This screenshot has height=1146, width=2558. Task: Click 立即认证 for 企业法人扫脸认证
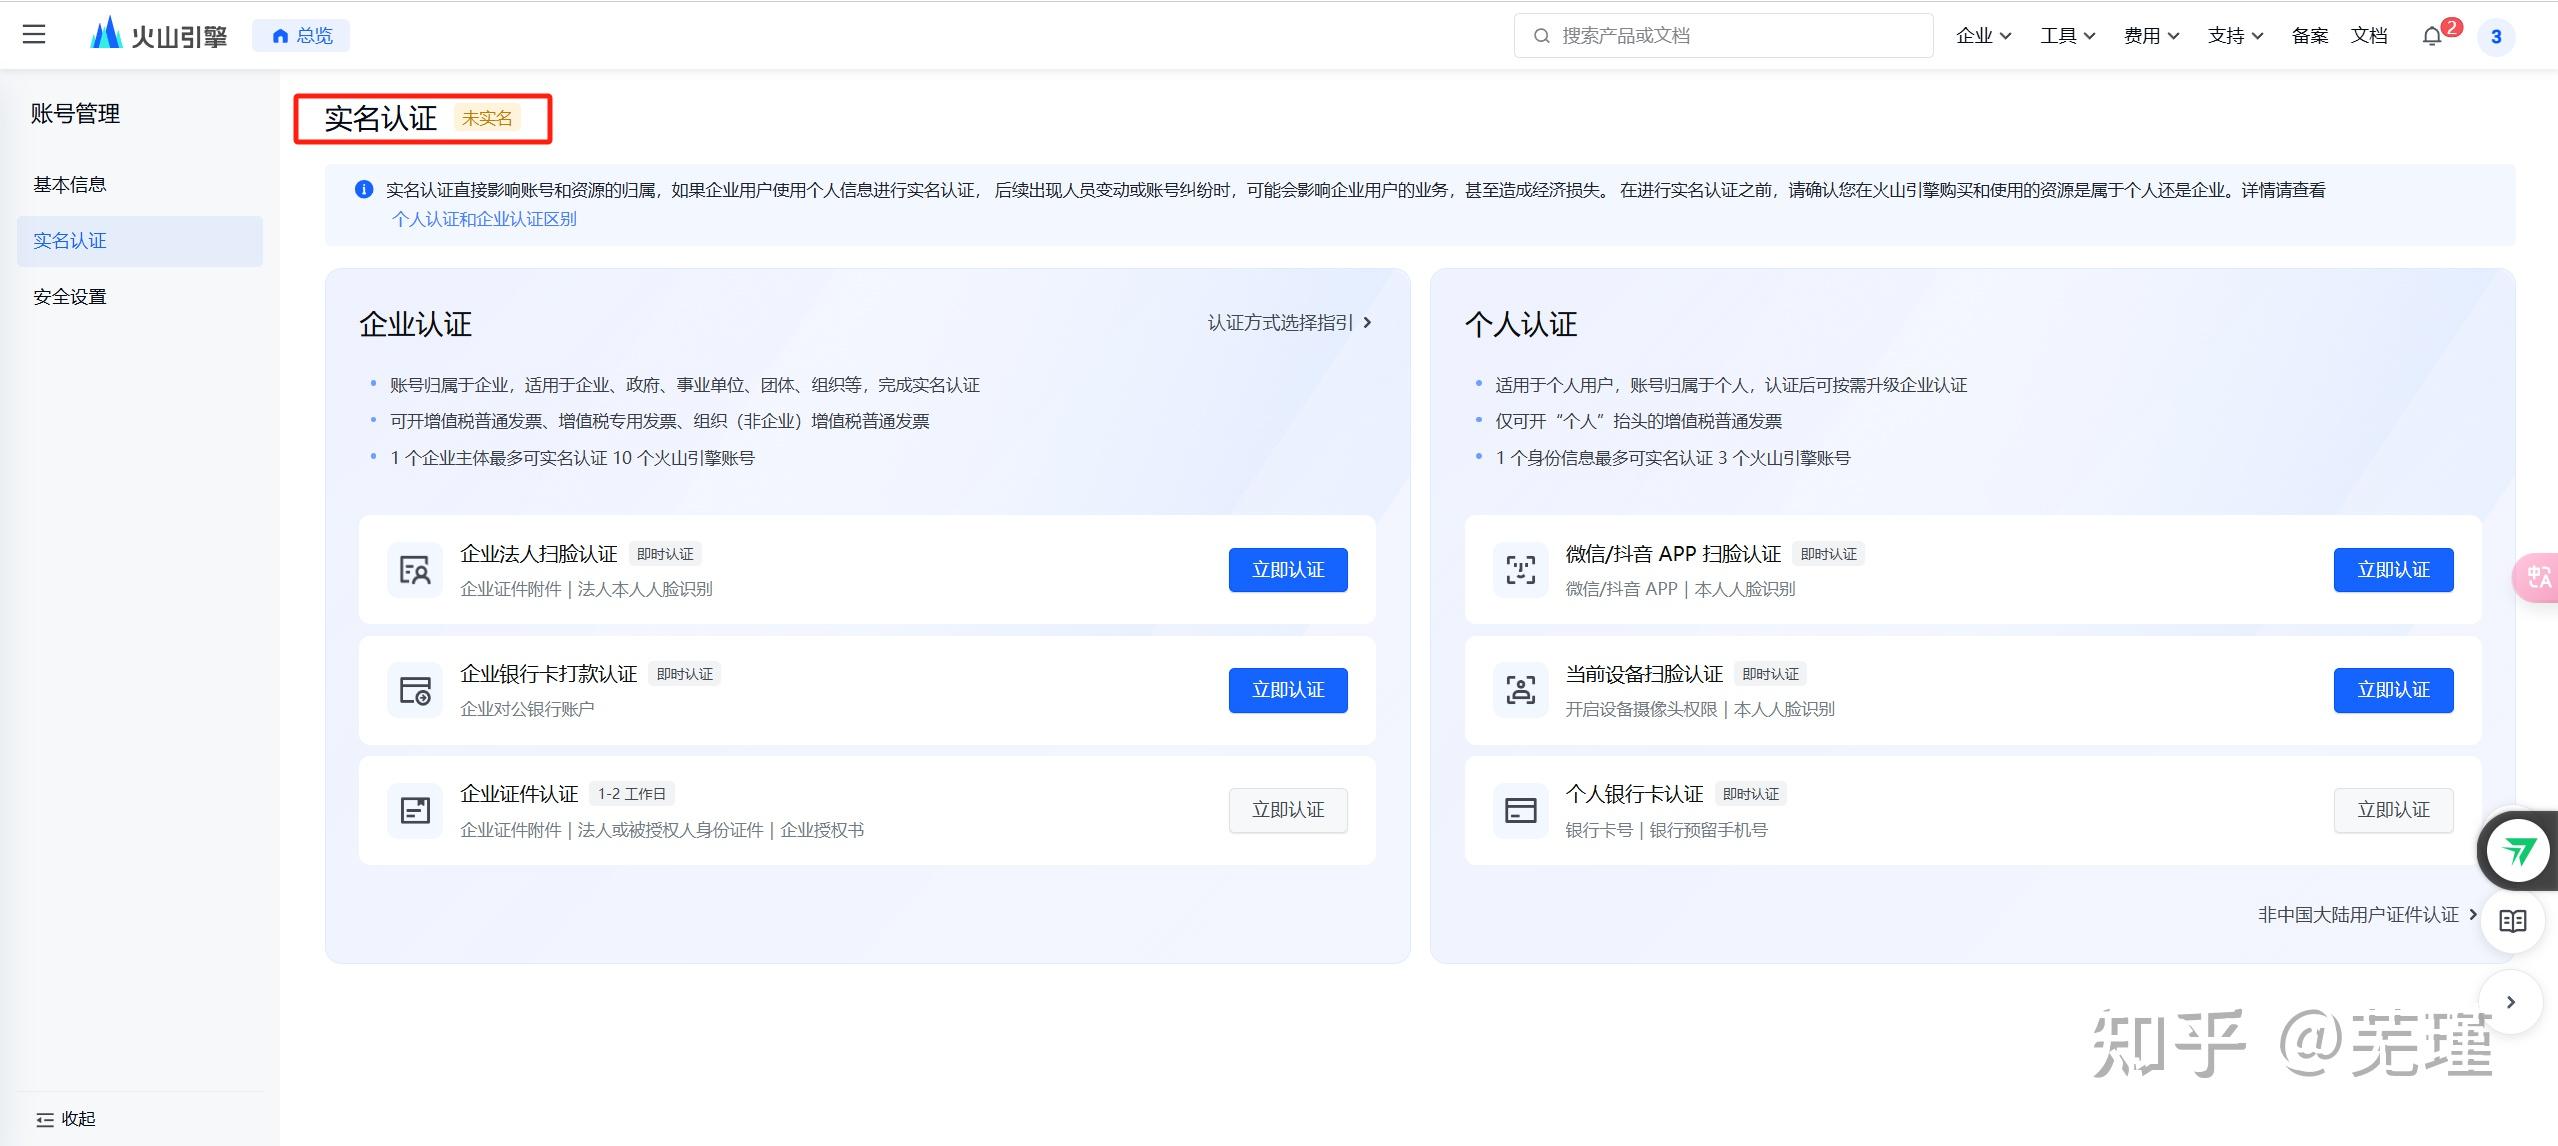coord(1286,569)
